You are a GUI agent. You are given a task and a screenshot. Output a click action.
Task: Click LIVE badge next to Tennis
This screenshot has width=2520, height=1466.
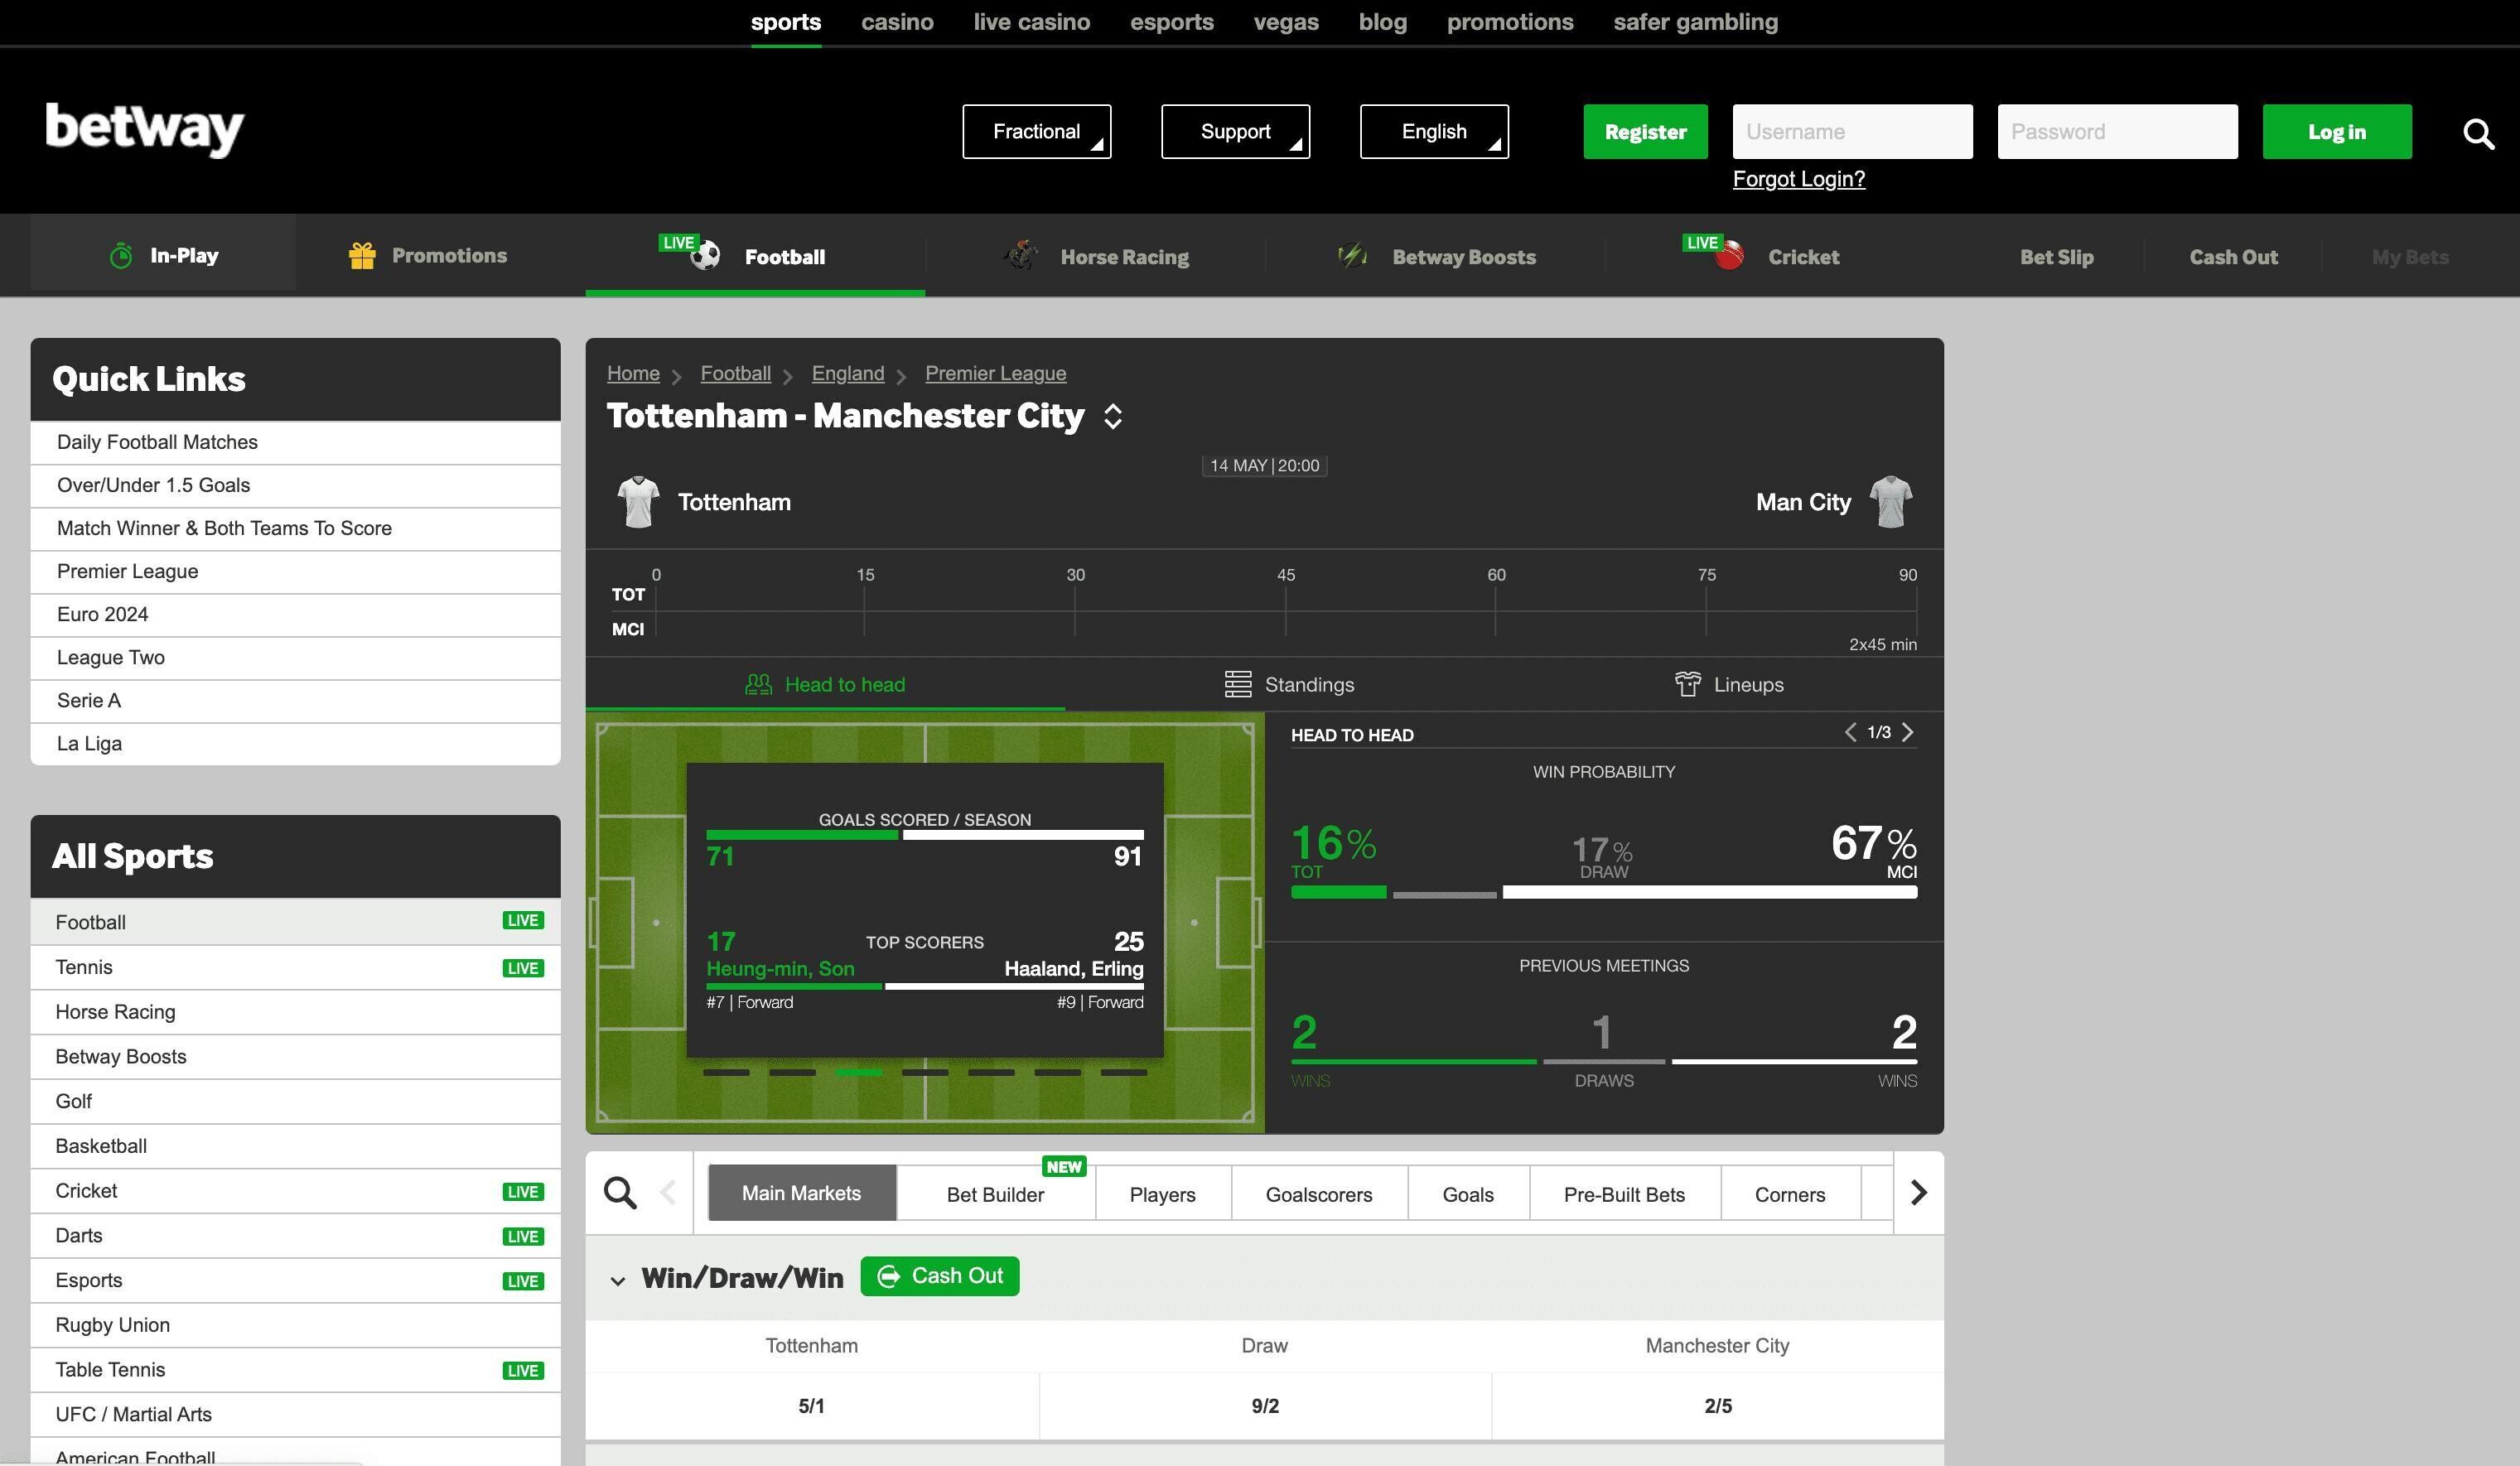coord(523,968)
